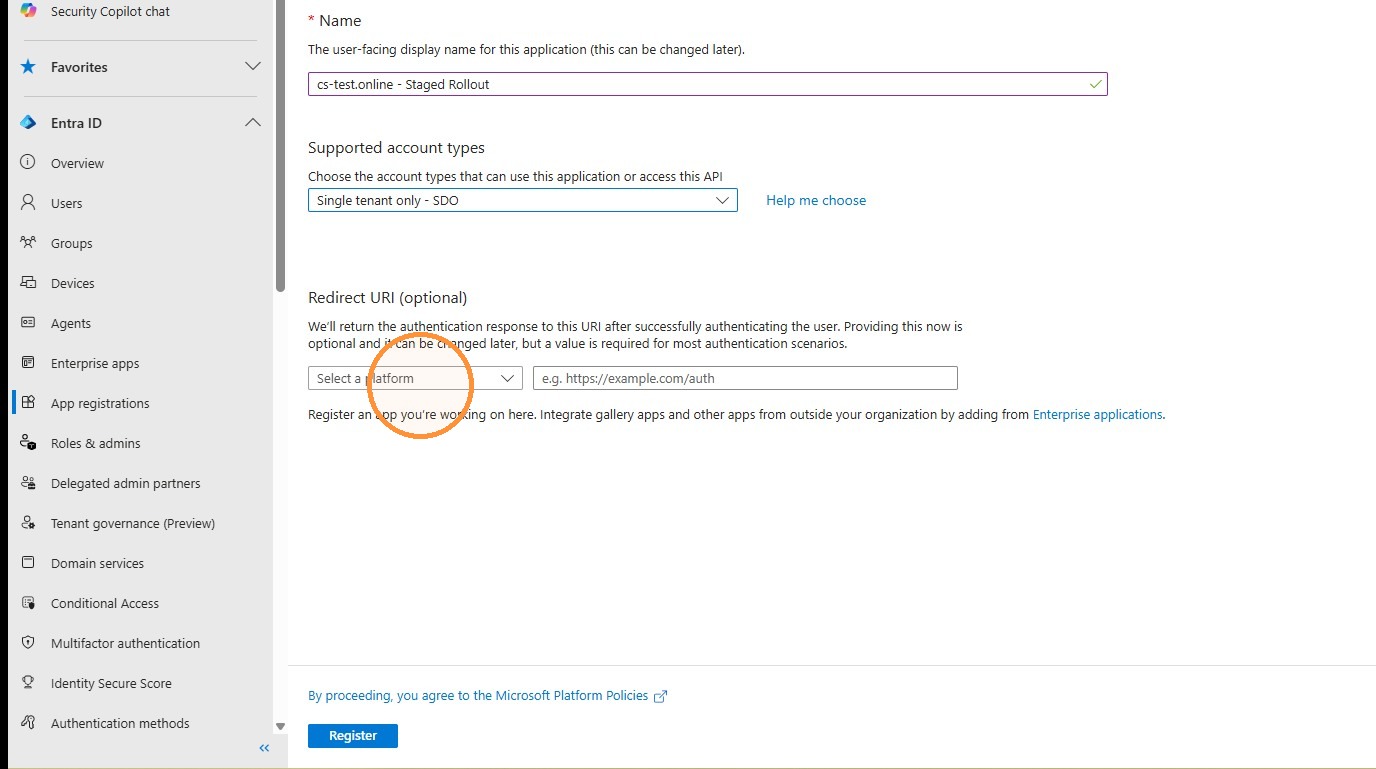Click the Security Copilot chat label

click(110, 12)
